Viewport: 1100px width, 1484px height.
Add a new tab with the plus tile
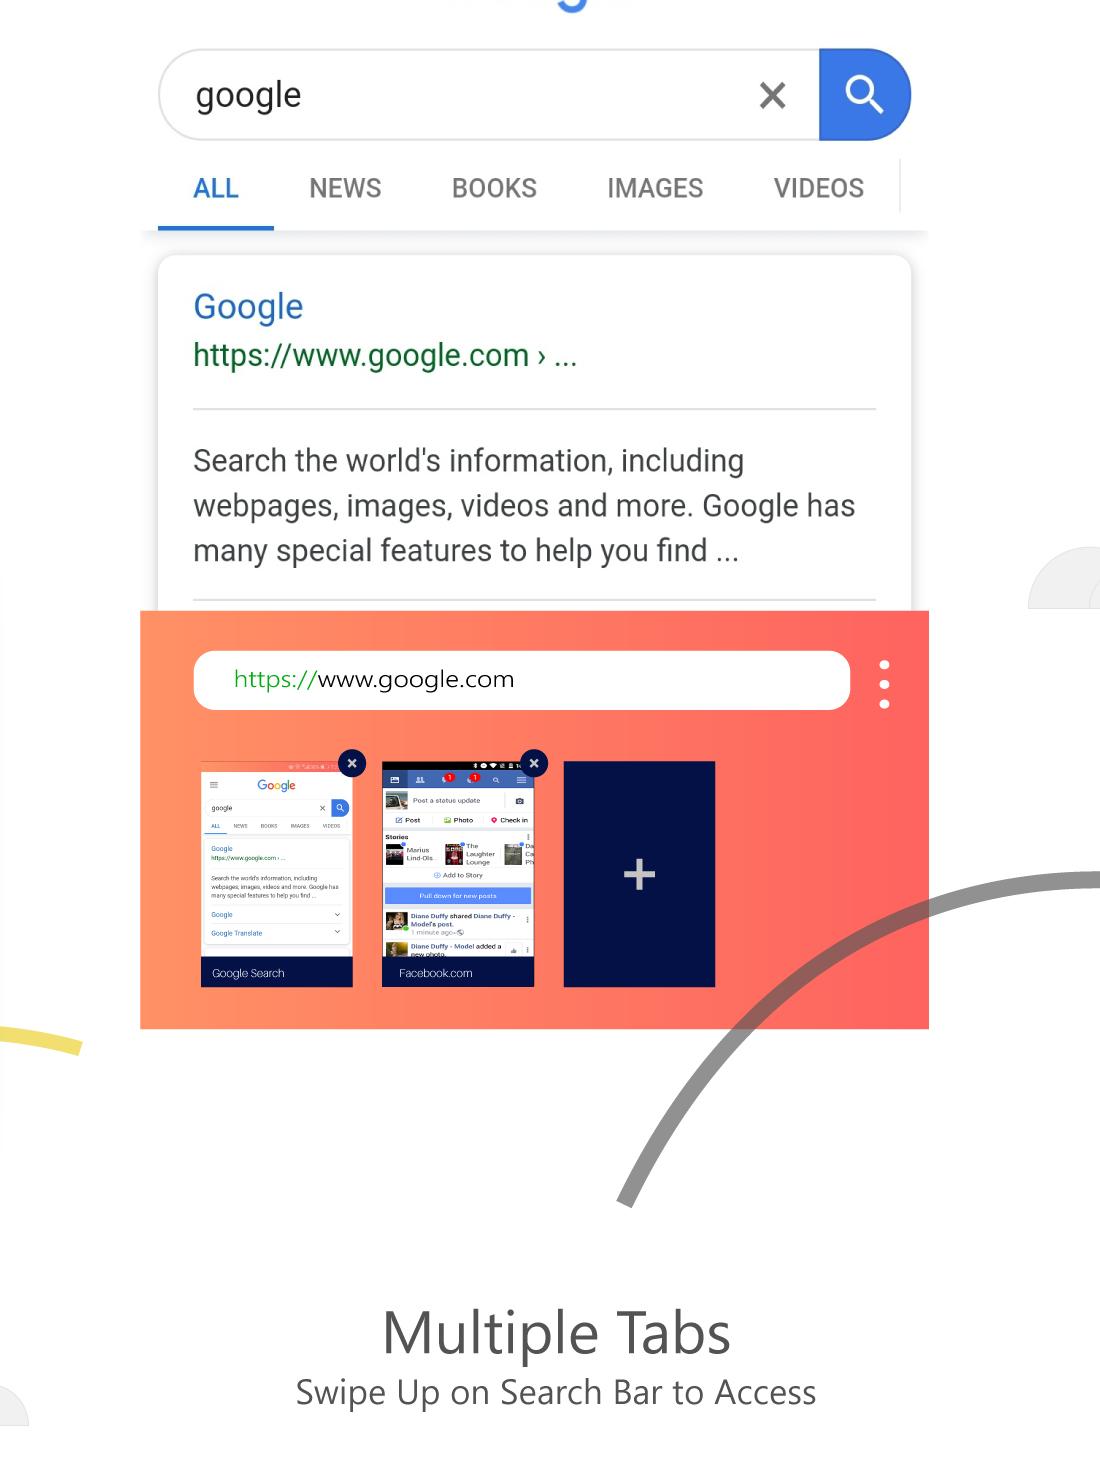tap(639, 874)
